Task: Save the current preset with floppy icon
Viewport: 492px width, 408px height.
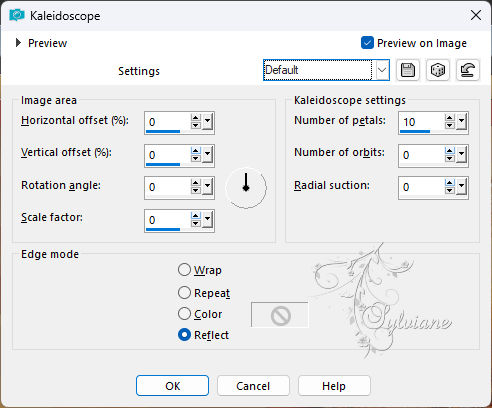Action: (408, 70)
